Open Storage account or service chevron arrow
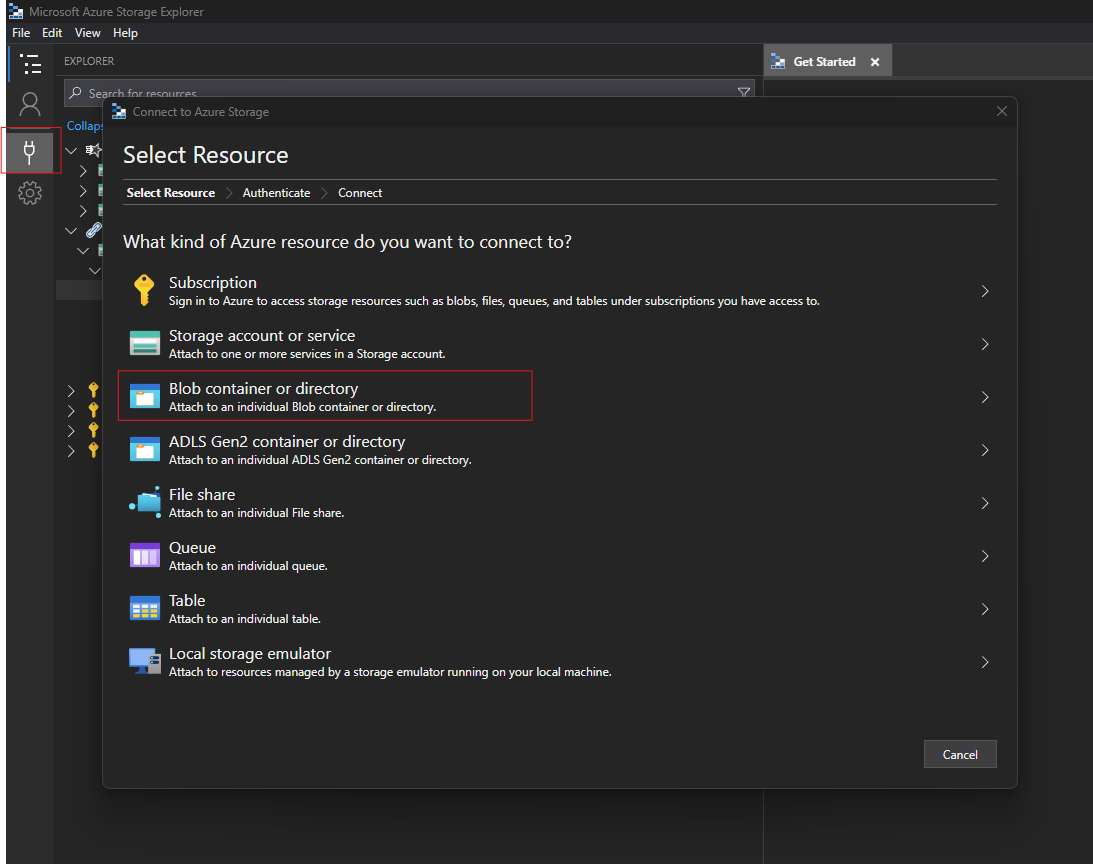This screenshot has height=864, width=1093. tap(985, 344)
